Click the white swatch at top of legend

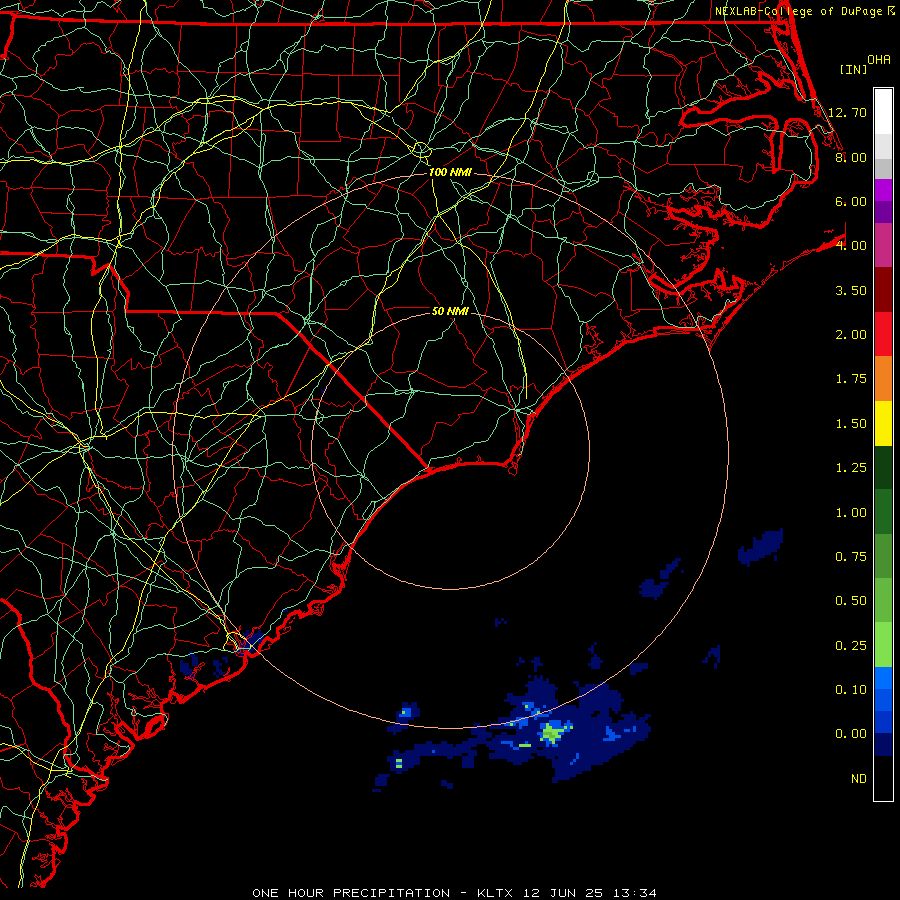click(x=883, y=111)
